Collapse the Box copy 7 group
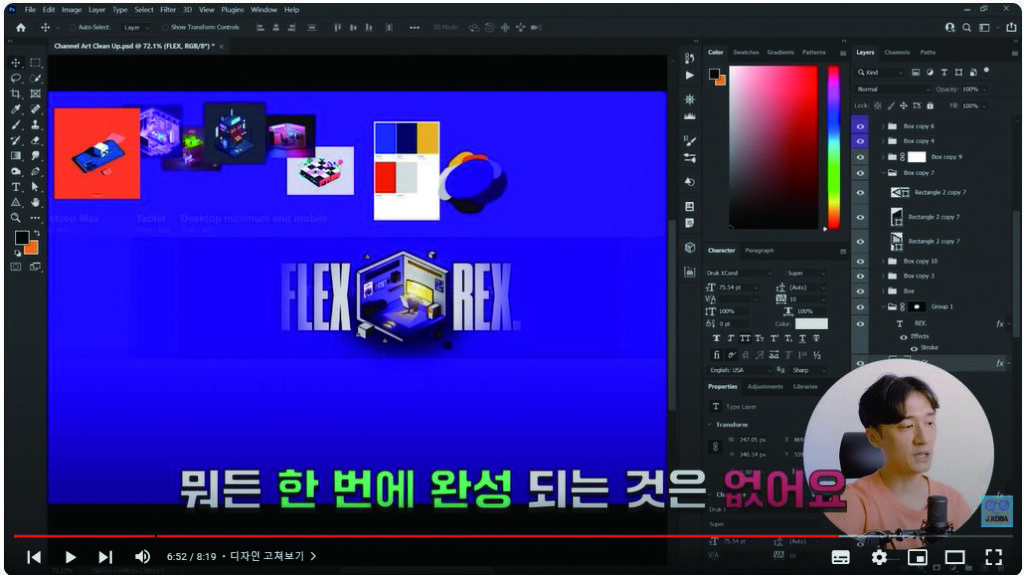This screenshot has width=1024, height=575. click(883, 173)
